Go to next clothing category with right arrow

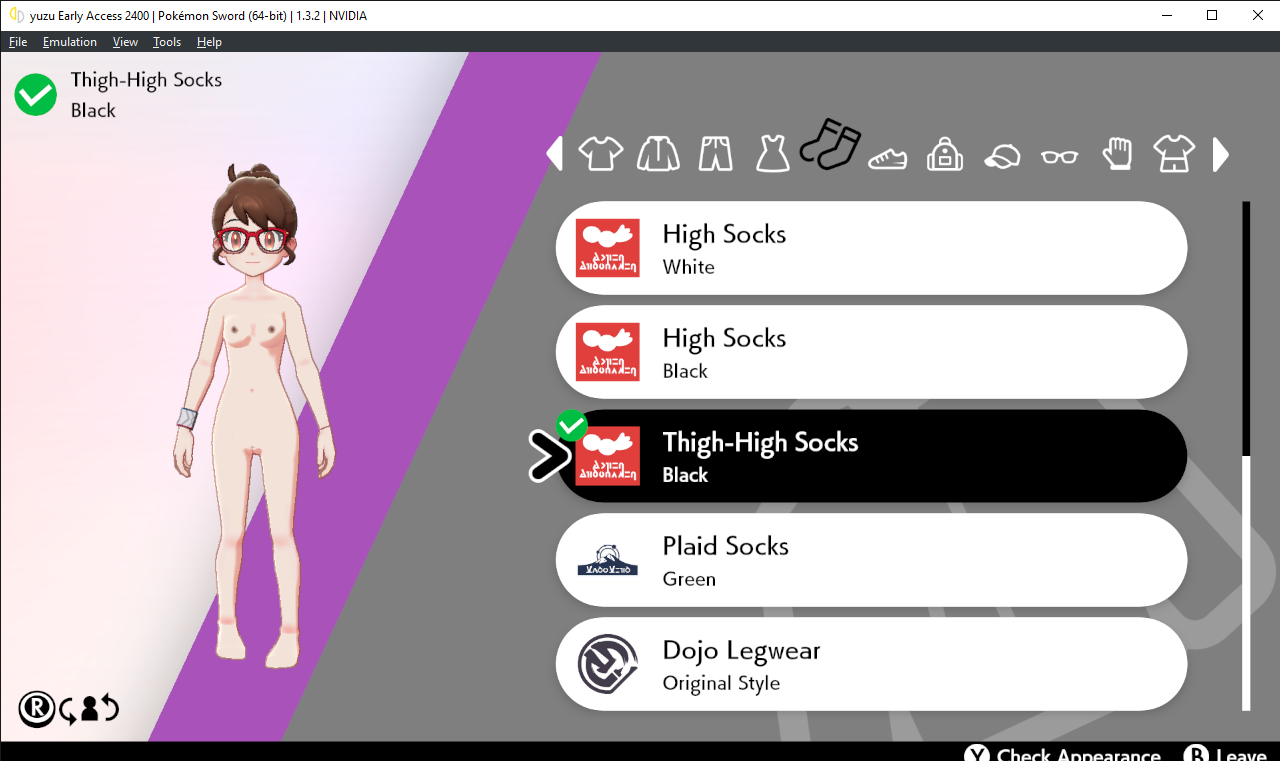pos(1221,154)
